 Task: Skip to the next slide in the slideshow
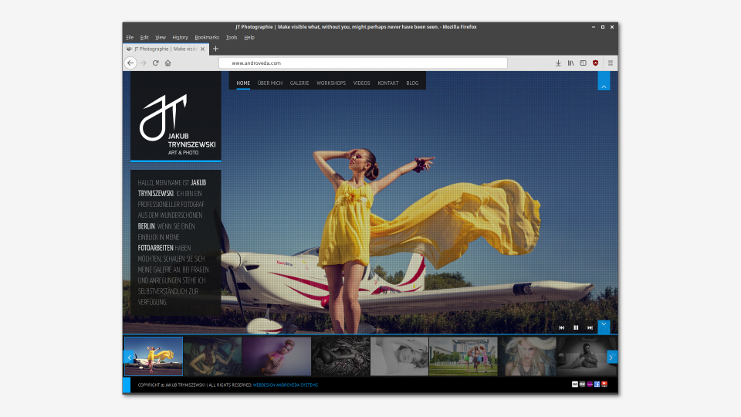click(590, 328)
